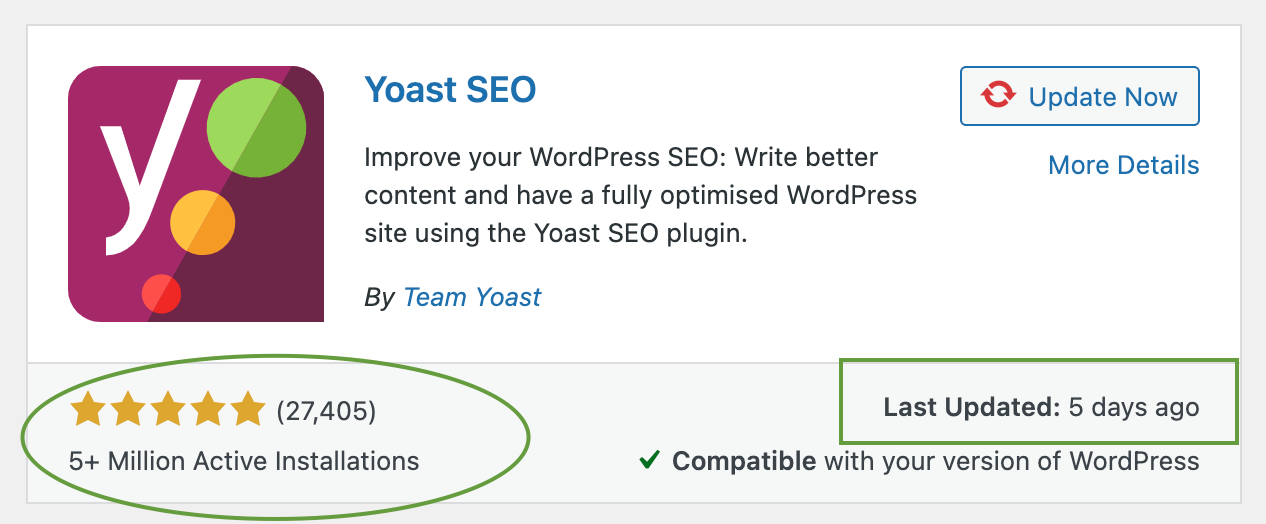Screen dimensions: 1266x524
Task: Click the Update Now button
Action: pos(1080,97)
